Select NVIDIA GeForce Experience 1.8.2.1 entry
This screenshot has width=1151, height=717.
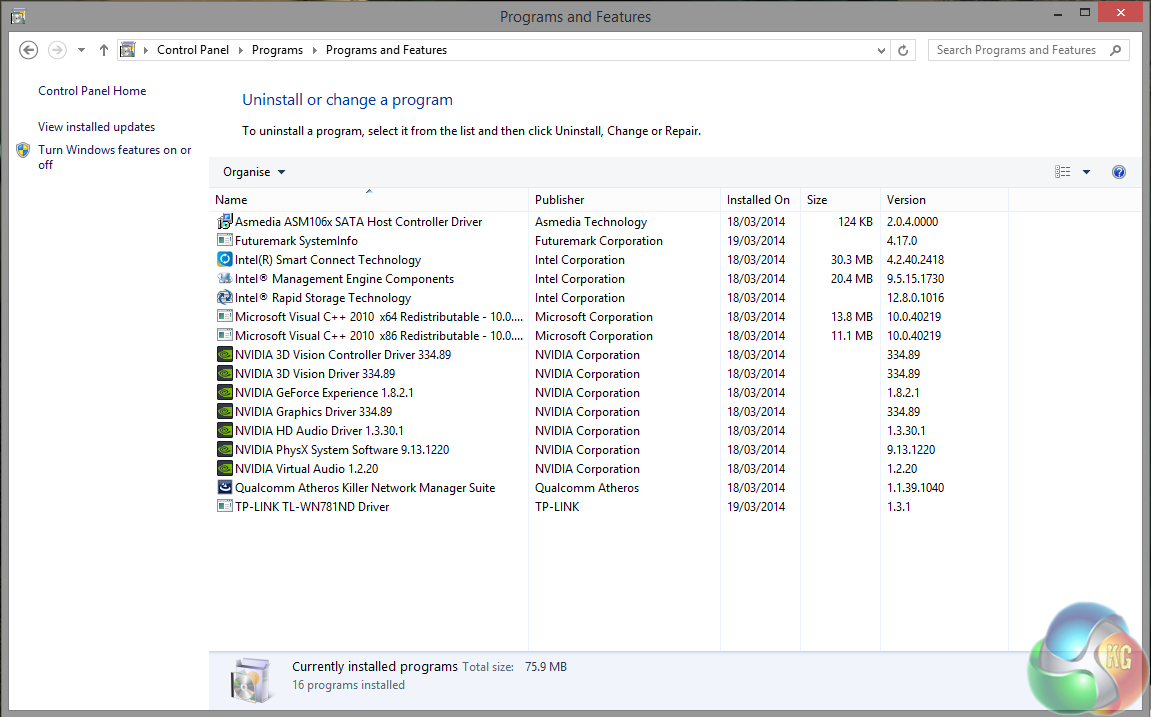pos(324,393)
